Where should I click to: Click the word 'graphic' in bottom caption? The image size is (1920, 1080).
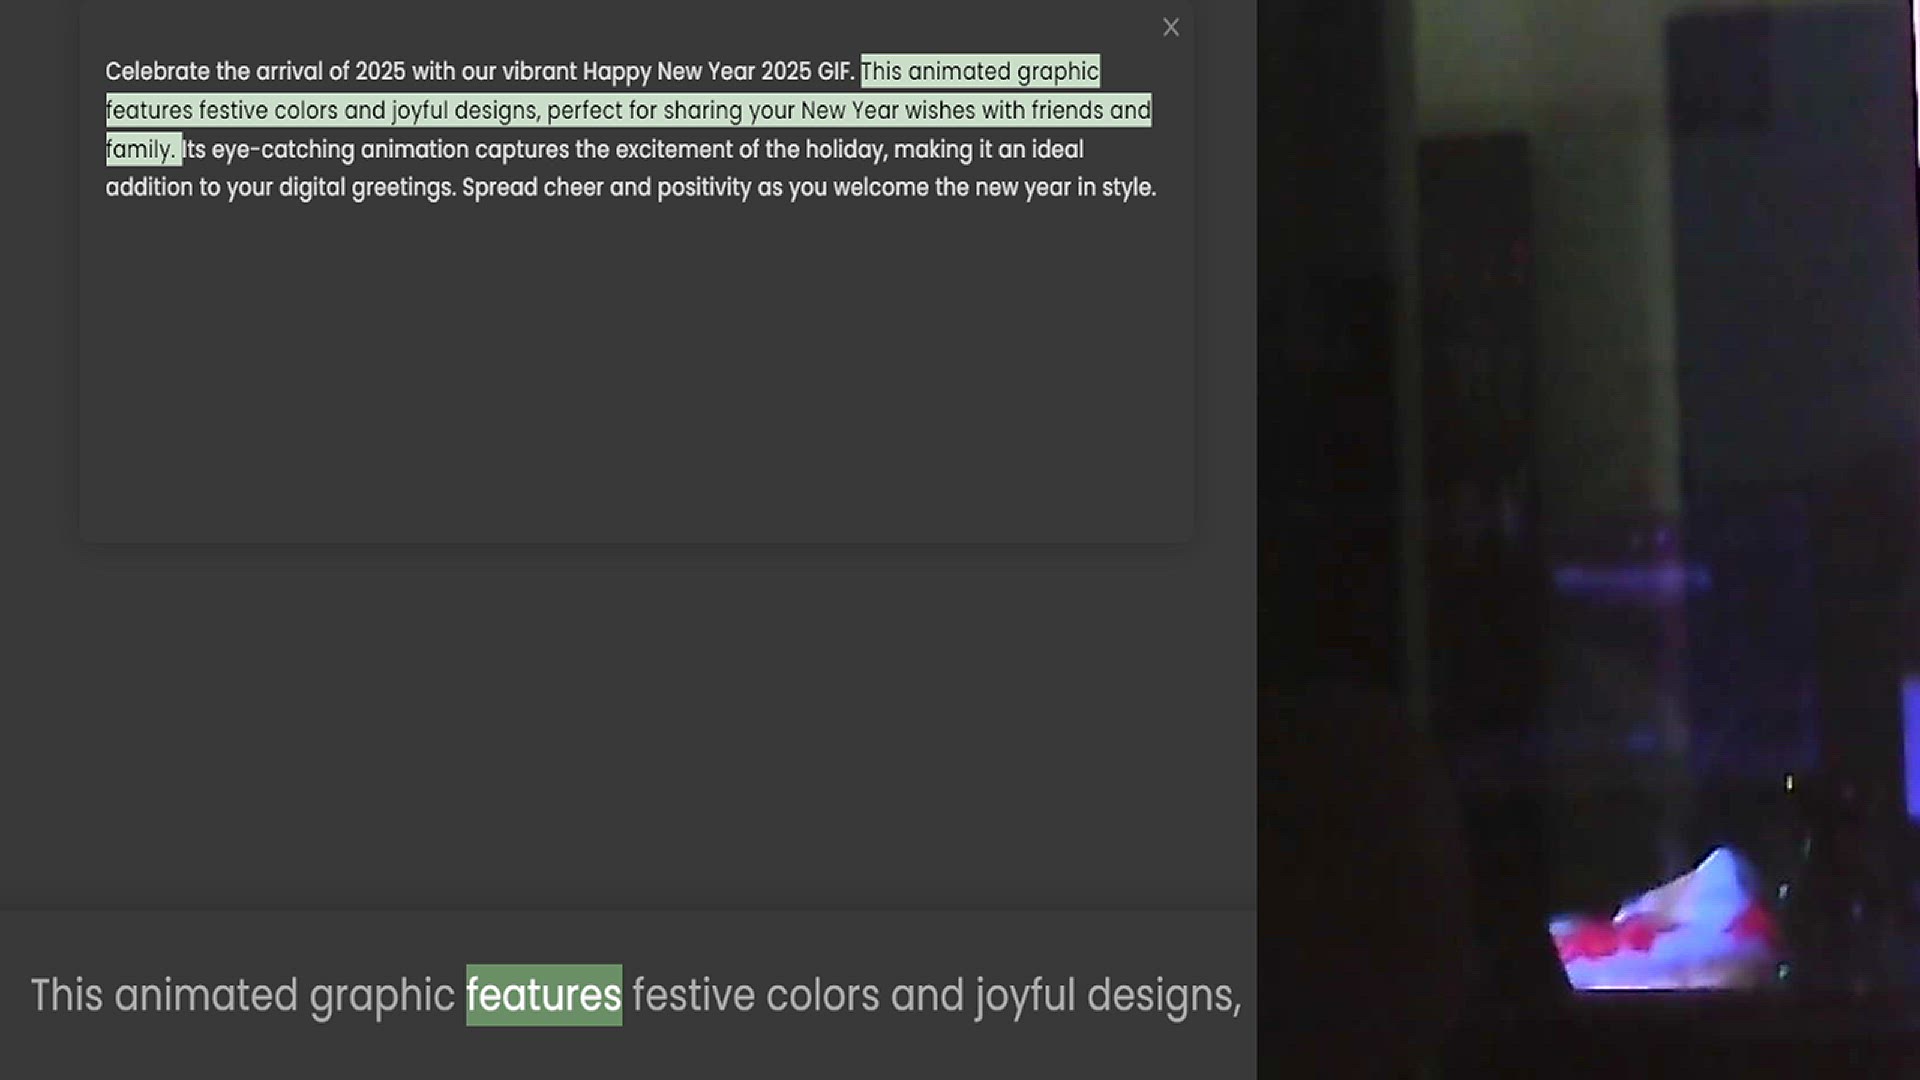[x=381, y=995]
